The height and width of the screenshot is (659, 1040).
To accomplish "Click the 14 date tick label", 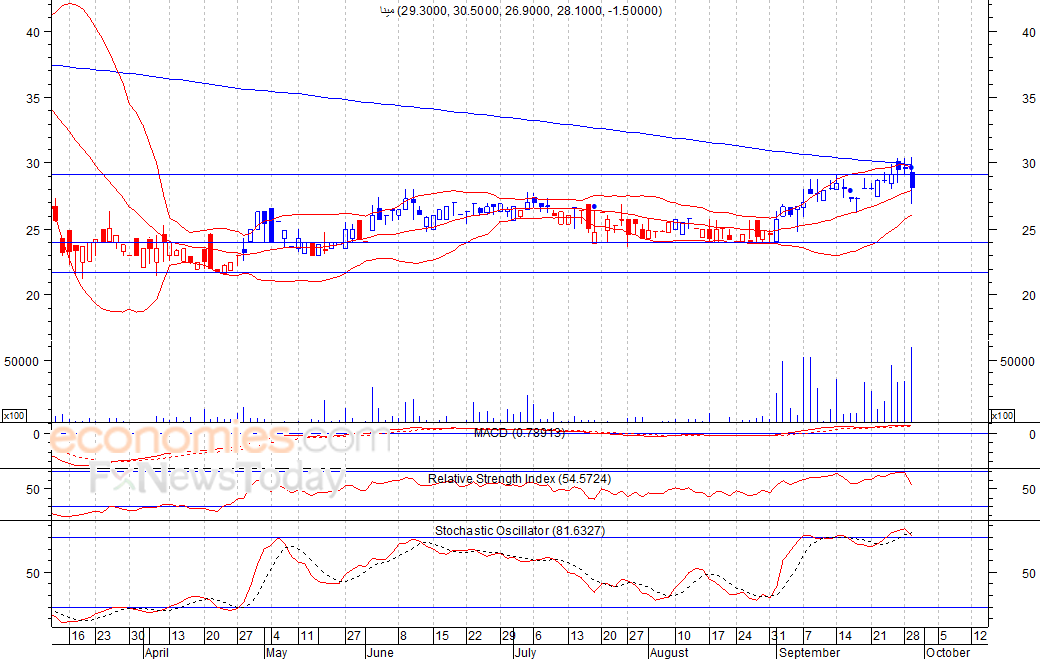I will tap(844, 636).
